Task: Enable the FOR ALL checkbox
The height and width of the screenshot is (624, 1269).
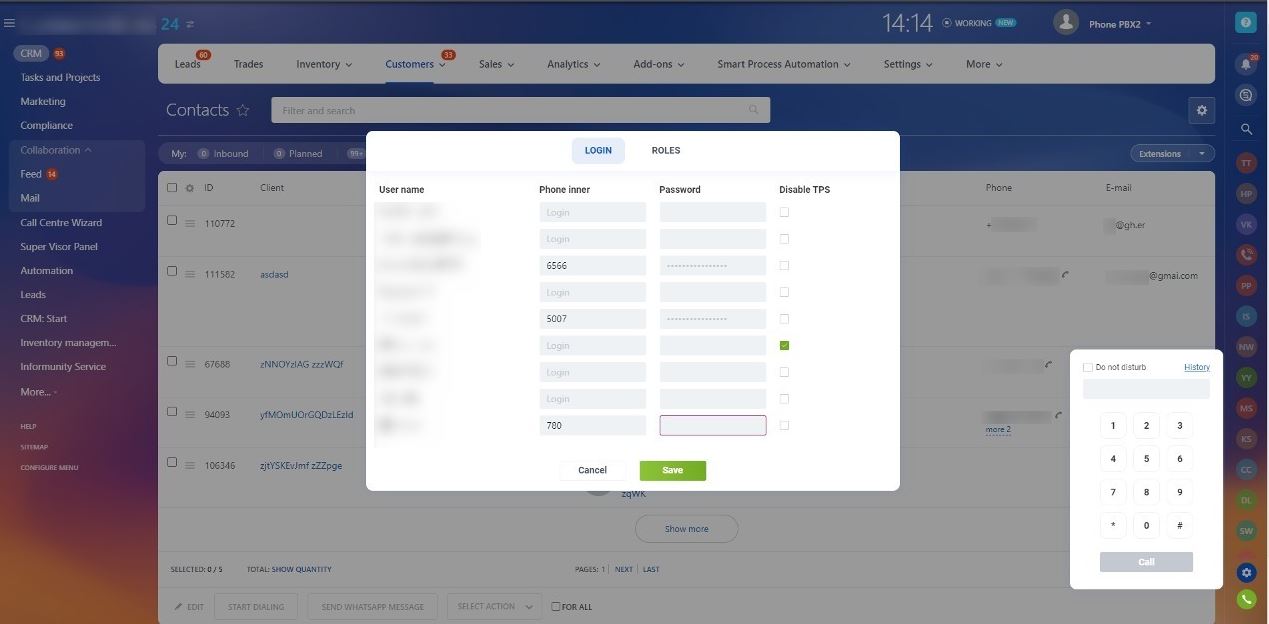Action: point(556,606)
